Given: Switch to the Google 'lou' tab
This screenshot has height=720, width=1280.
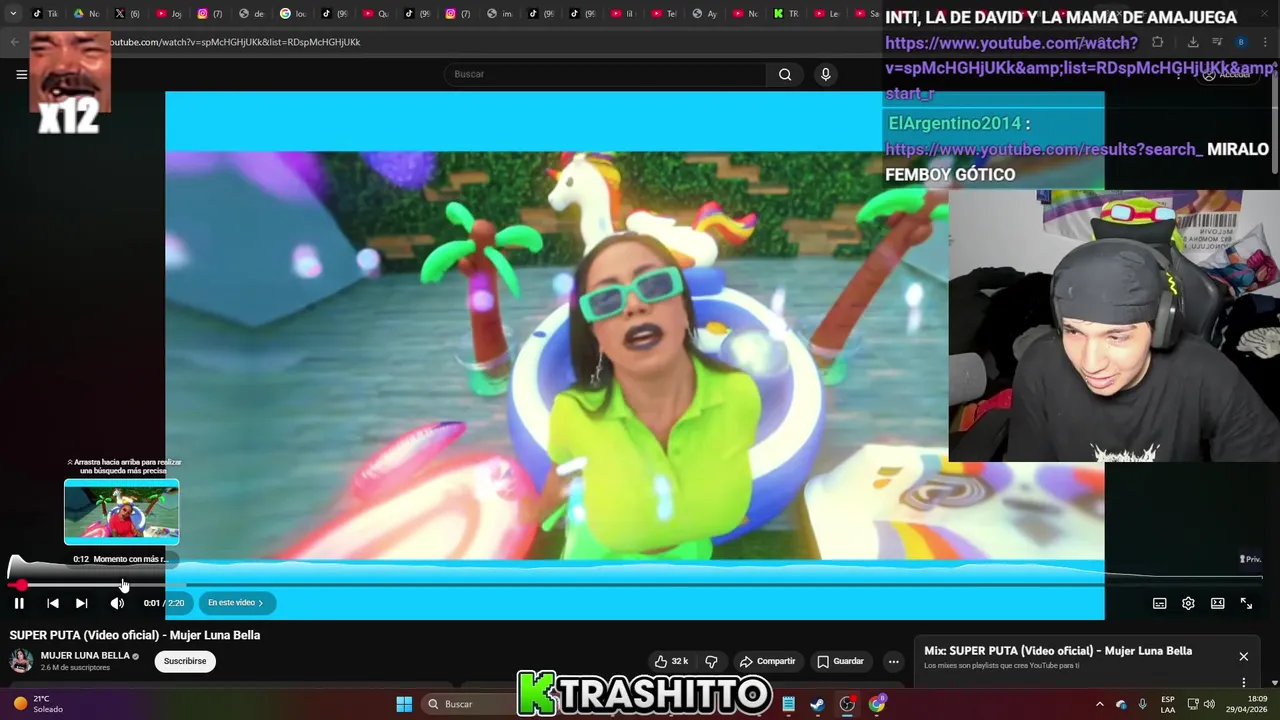Looking at the screenshot, I should point(293,14).
